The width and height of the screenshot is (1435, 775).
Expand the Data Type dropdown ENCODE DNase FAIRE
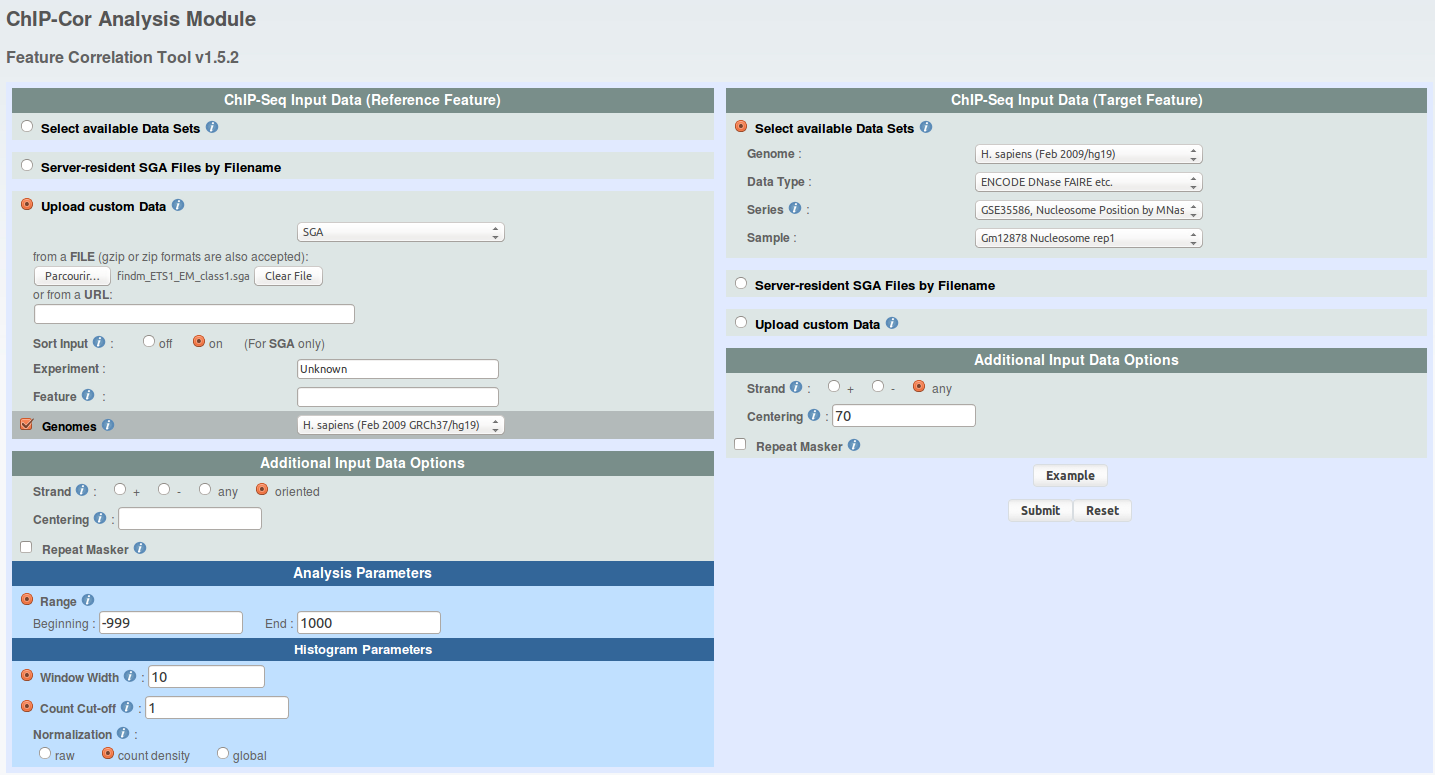pyautogui.click(x=1088, y=182)
